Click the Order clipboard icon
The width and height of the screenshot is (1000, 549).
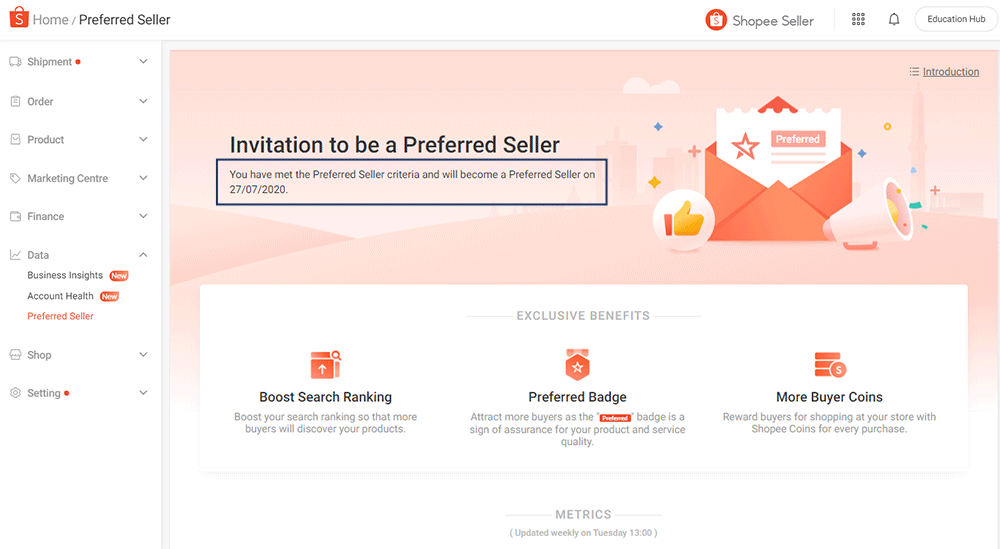point(15,101)
